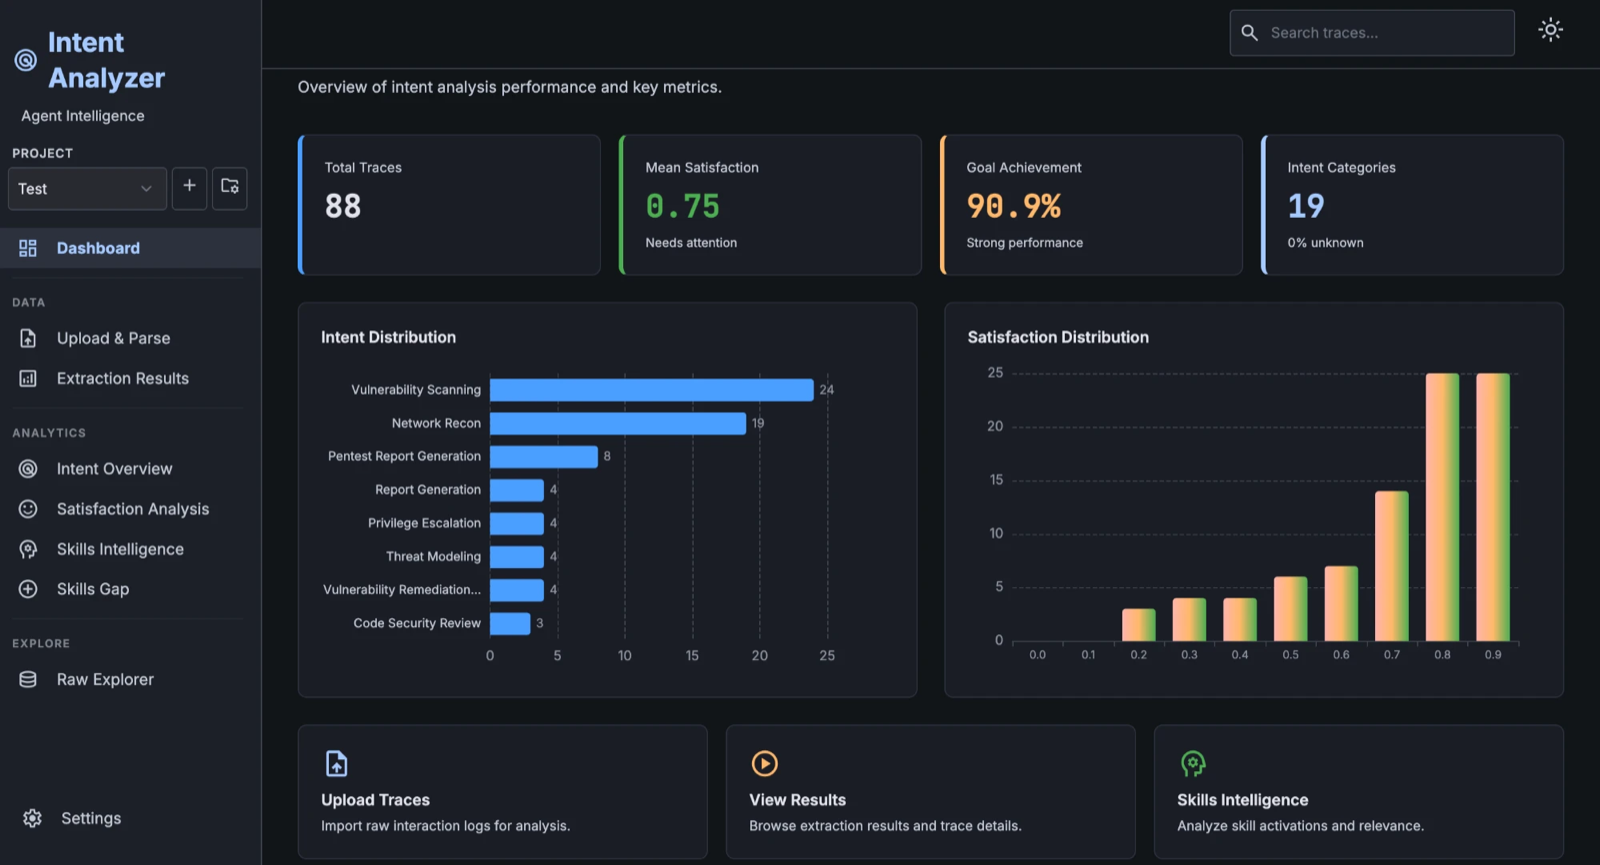This screenshot has height=865, width=1600.
Task: Click the Code Security Review label
Action: point(417,623)
